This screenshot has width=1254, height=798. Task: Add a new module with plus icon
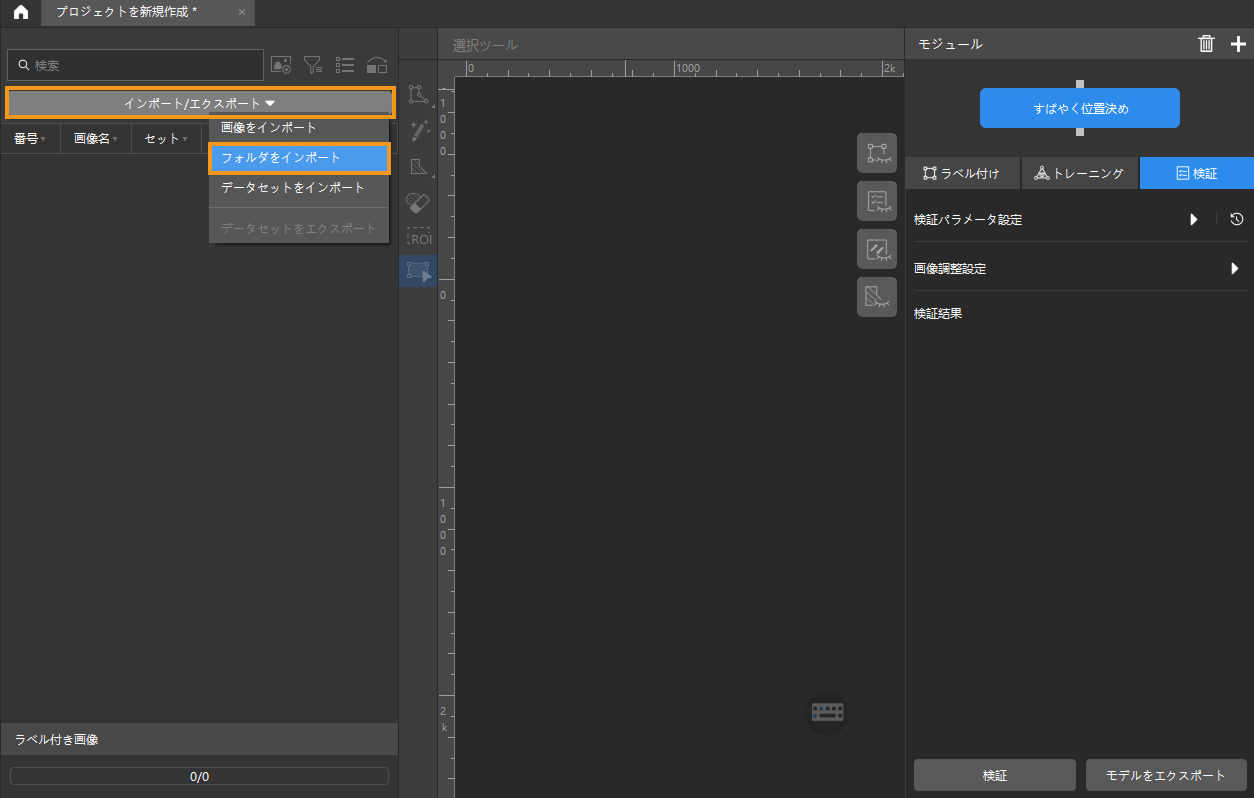[1238, 43]
